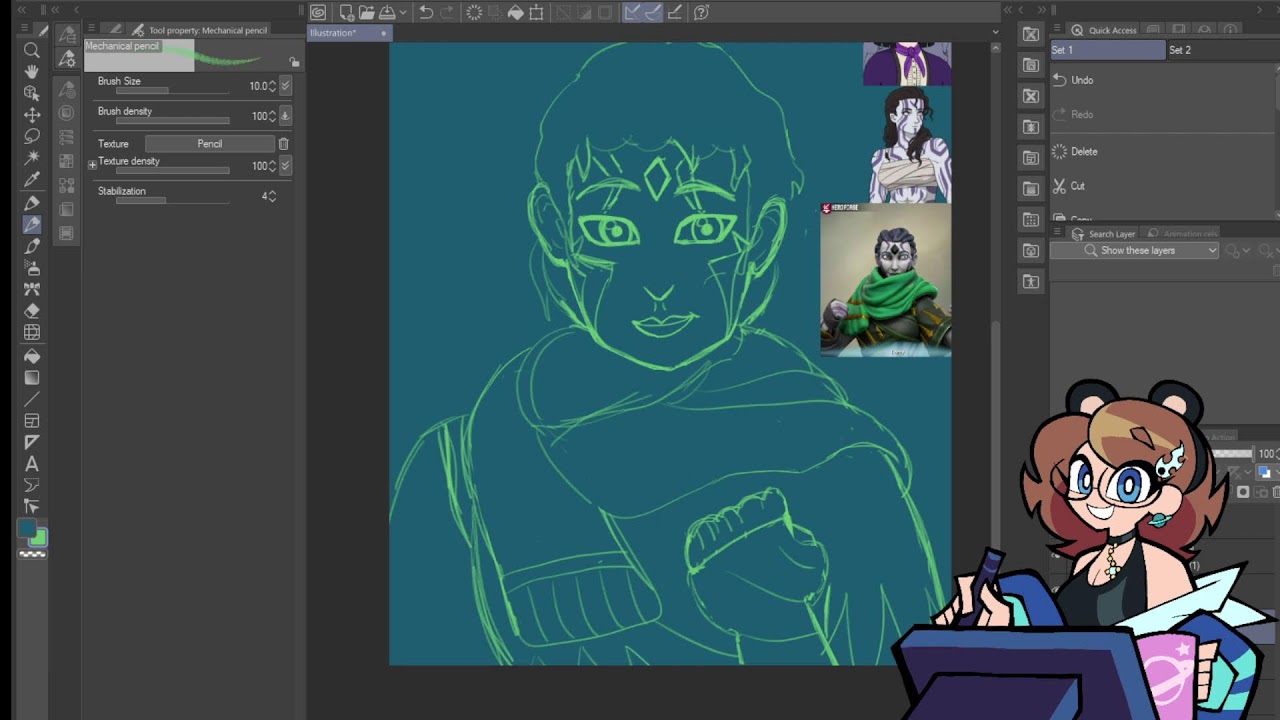Switch to the Quick Access tab
This screenshot has width=1280, height=720.
1104,30
